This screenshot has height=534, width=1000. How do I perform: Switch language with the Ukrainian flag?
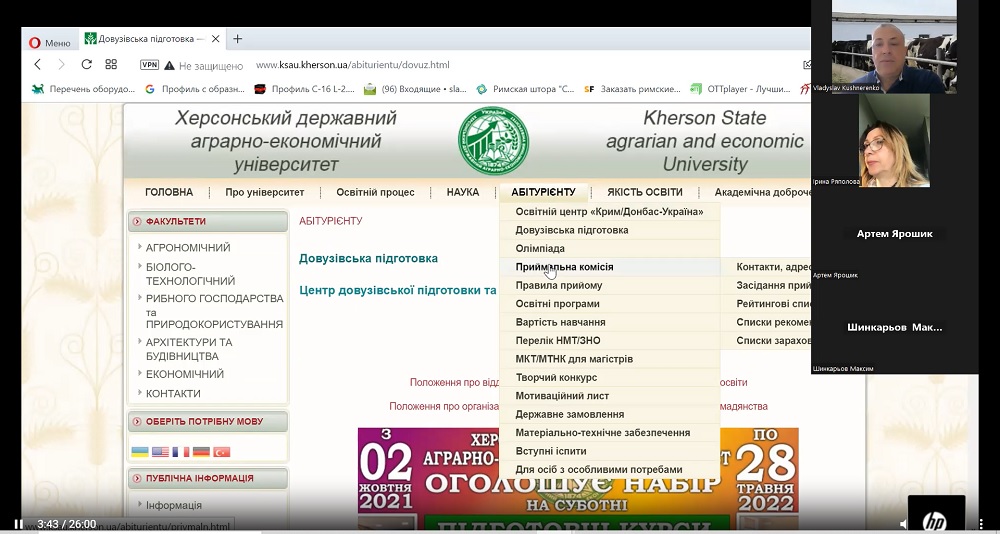pos(140,452)
